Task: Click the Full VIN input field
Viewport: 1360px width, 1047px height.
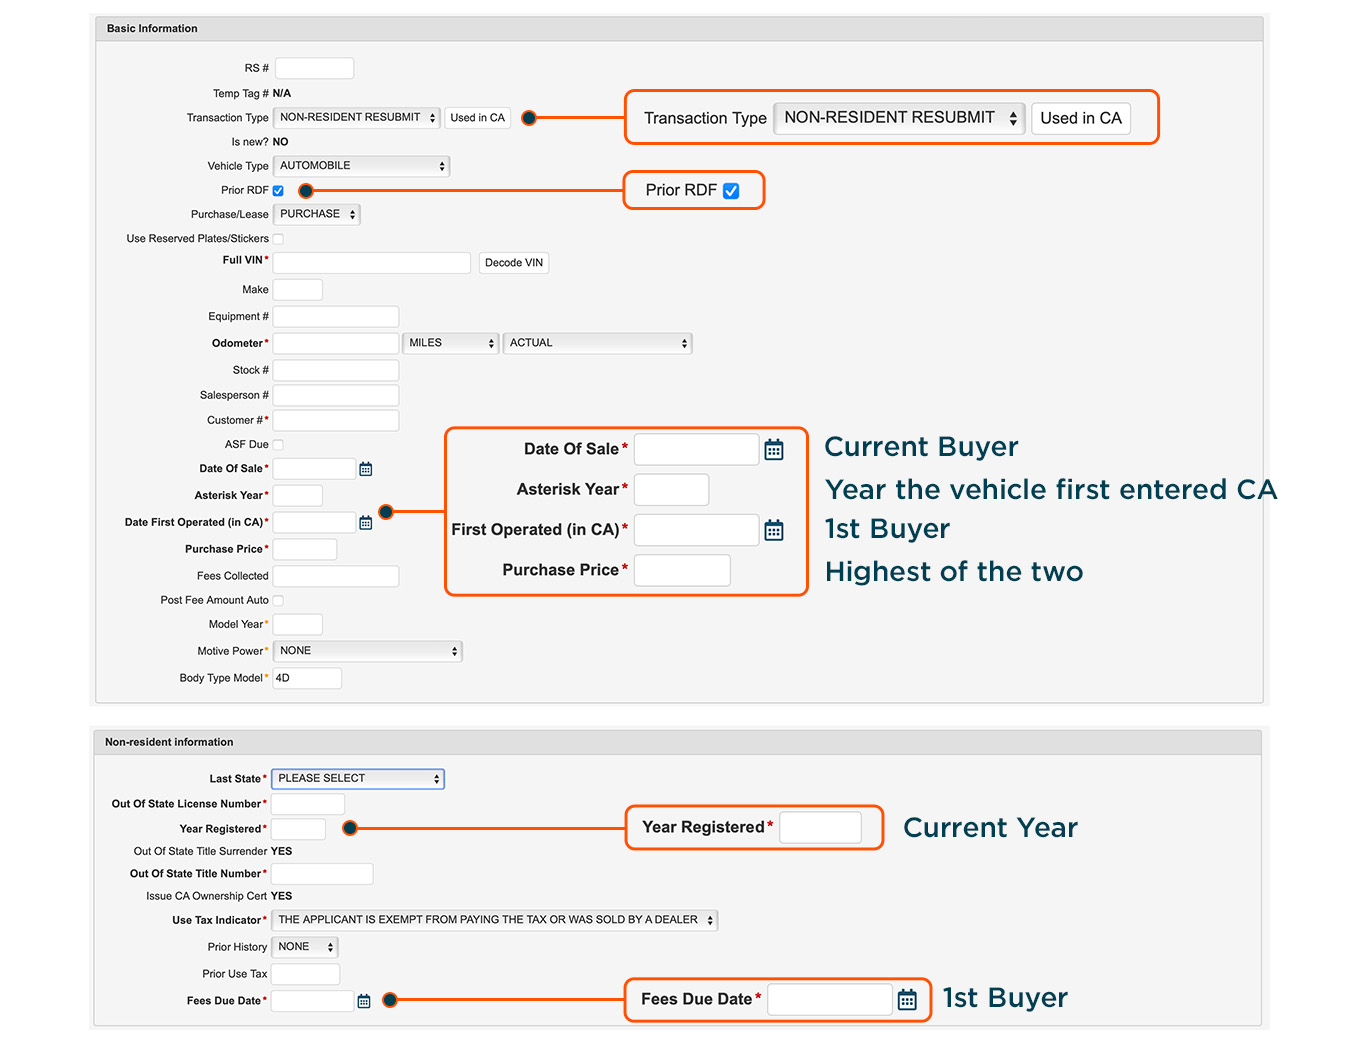Action: click(372, 263)
